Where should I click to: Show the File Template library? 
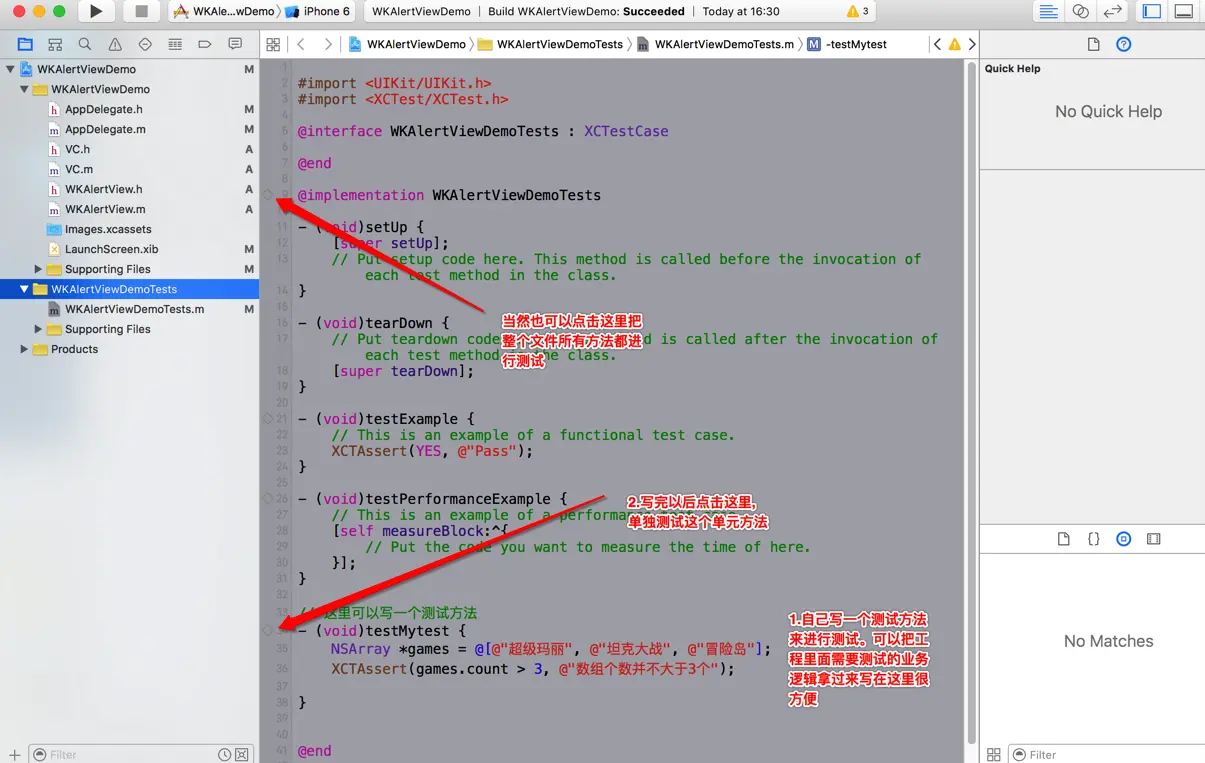click(1063, 538)
